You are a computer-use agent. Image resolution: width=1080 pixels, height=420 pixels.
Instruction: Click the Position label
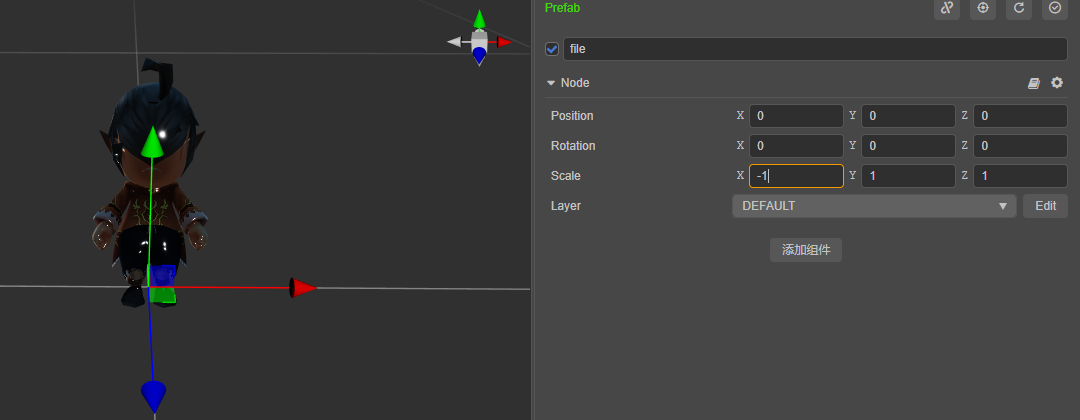pos(572,116)
